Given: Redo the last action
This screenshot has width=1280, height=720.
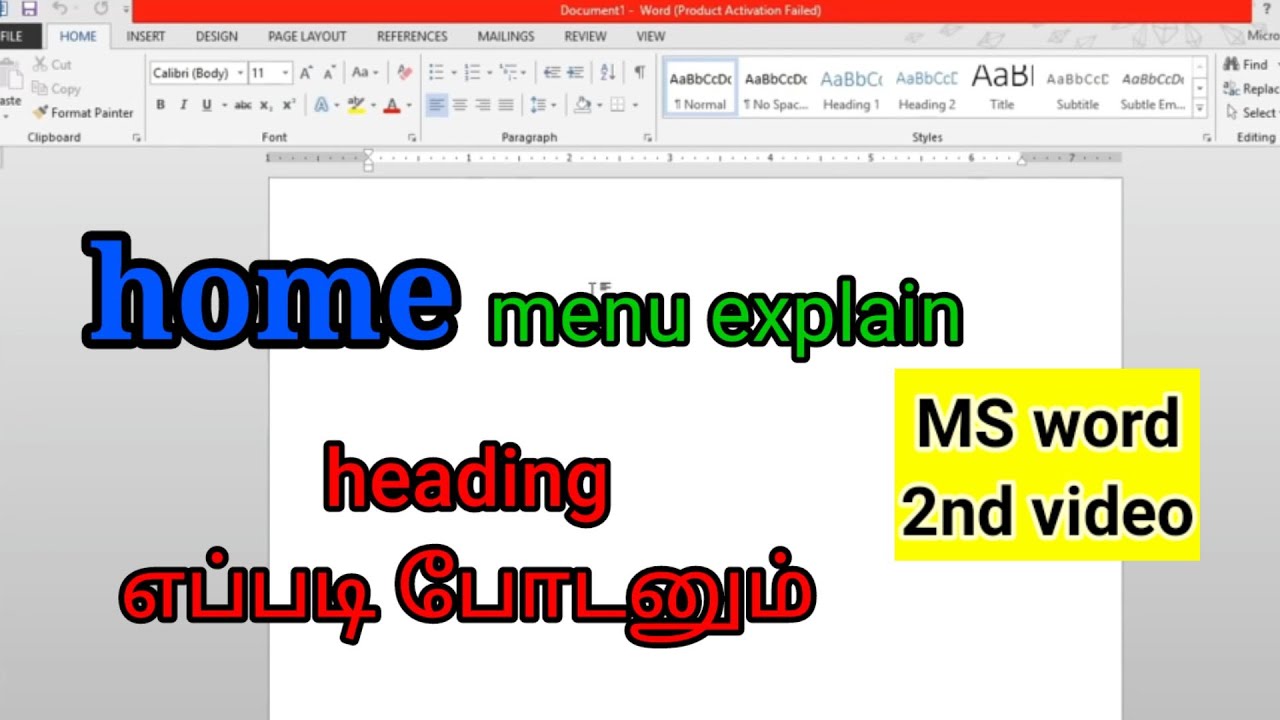Looking at the screenshot, I should 101,9.
